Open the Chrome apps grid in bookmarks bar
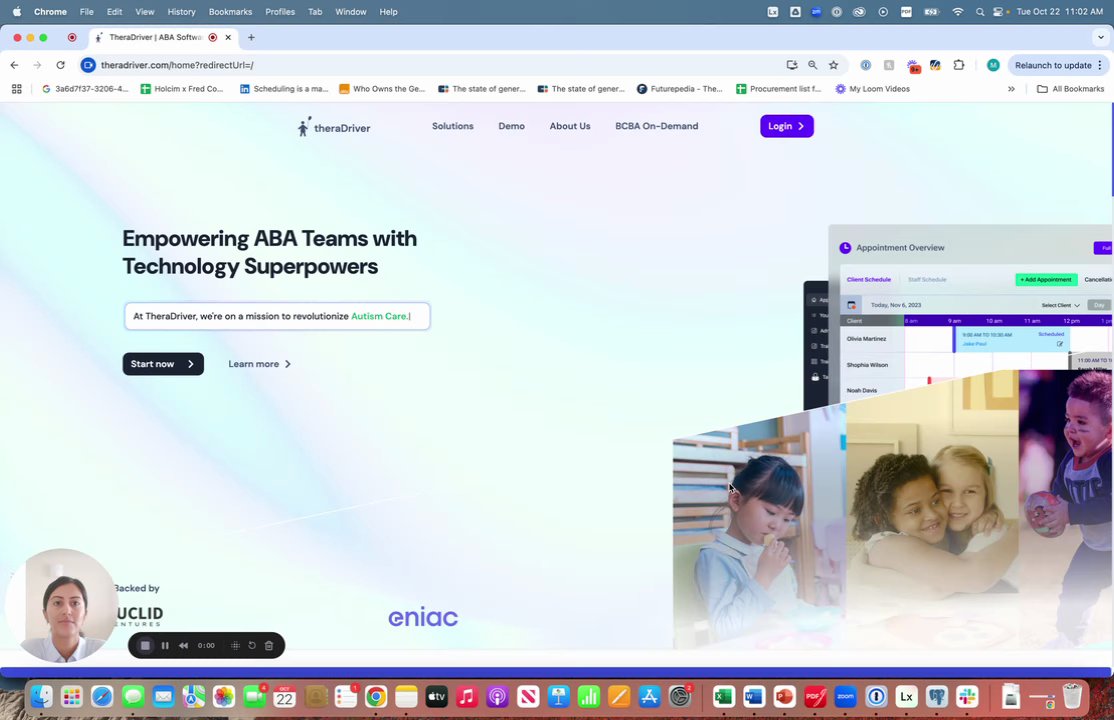The width and height of the screenshot is (1114, 720). click(x=16, y=89)
